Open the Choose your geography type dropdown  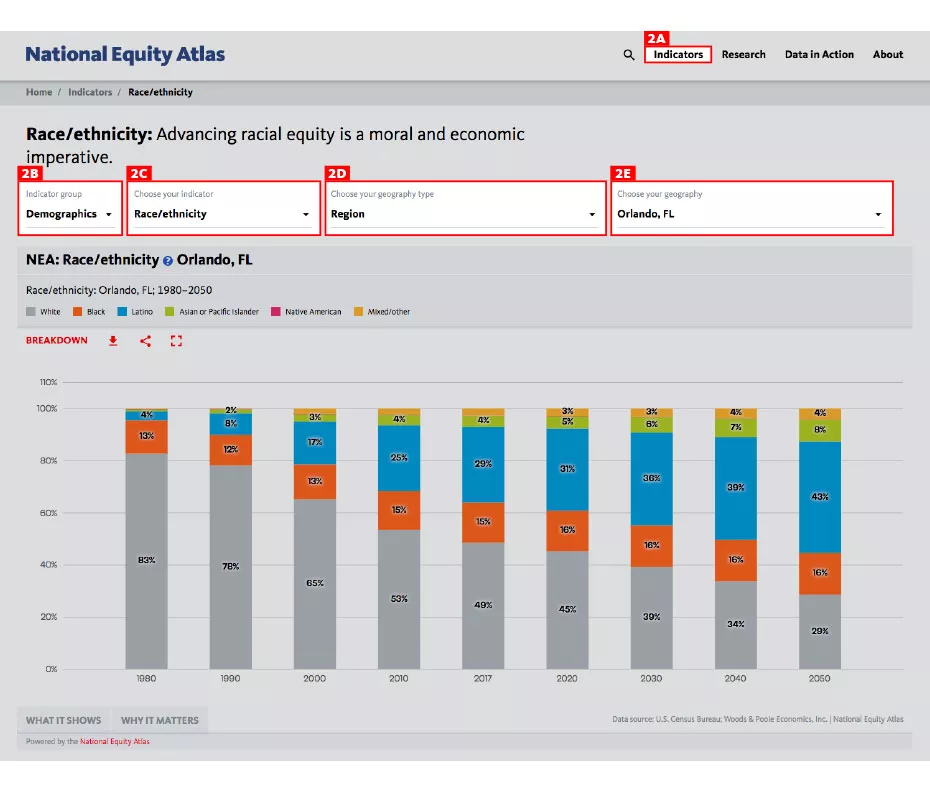coord(465,214)
